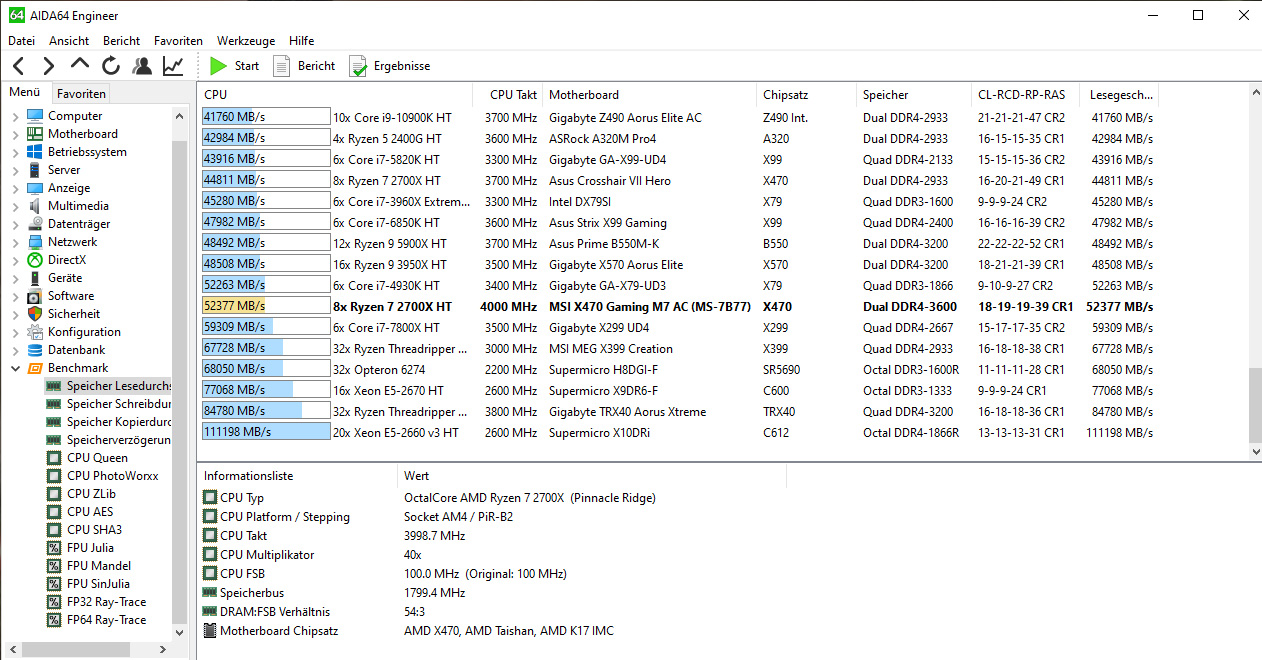Image resolution: width=1262 pixels, height=660 pixels.
Task: Expand the Motherboard tree node
Action: tap(15, 134)
